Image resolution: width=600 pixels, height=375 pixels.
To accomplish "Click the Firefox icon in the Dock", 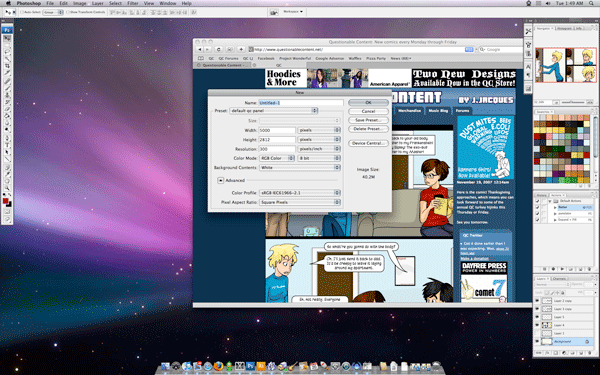I will click(218, 366).
